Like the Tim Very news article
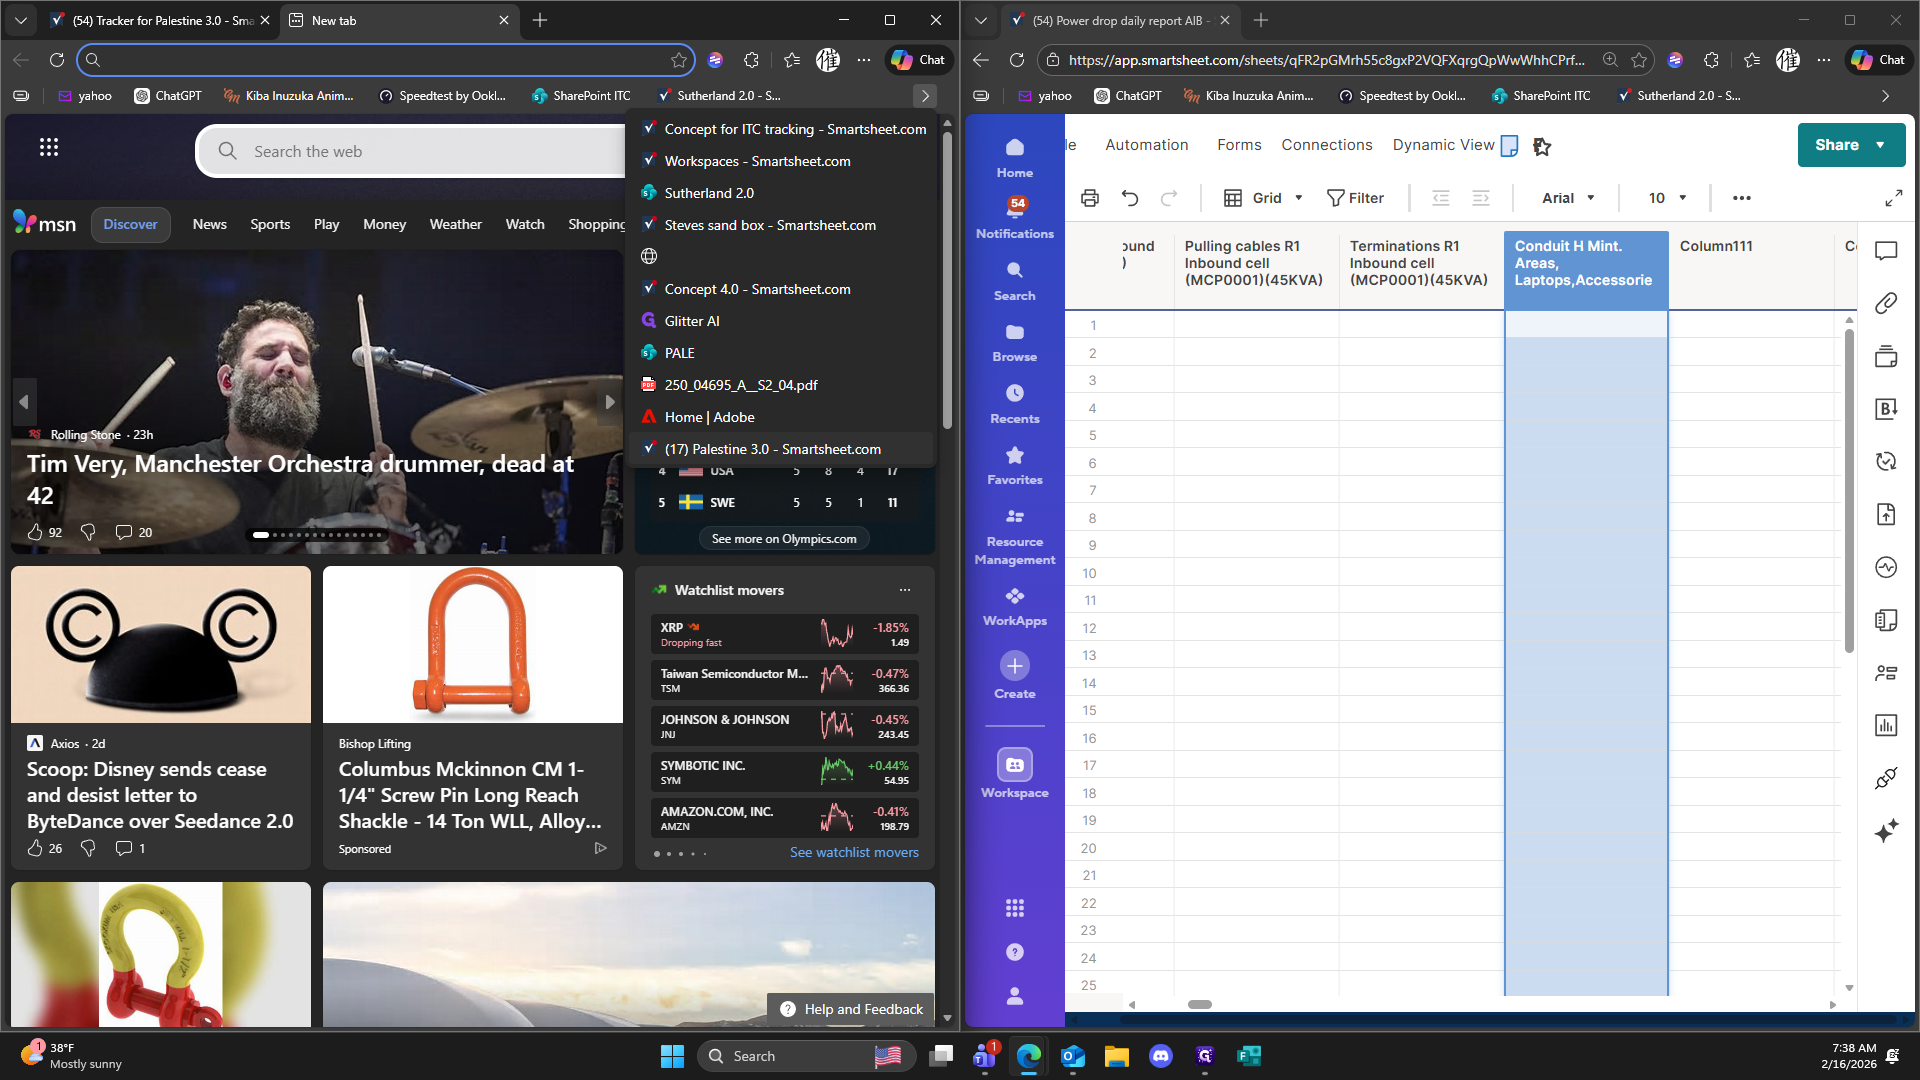This screenshot has width=1920, height=1080. (36, 532)
